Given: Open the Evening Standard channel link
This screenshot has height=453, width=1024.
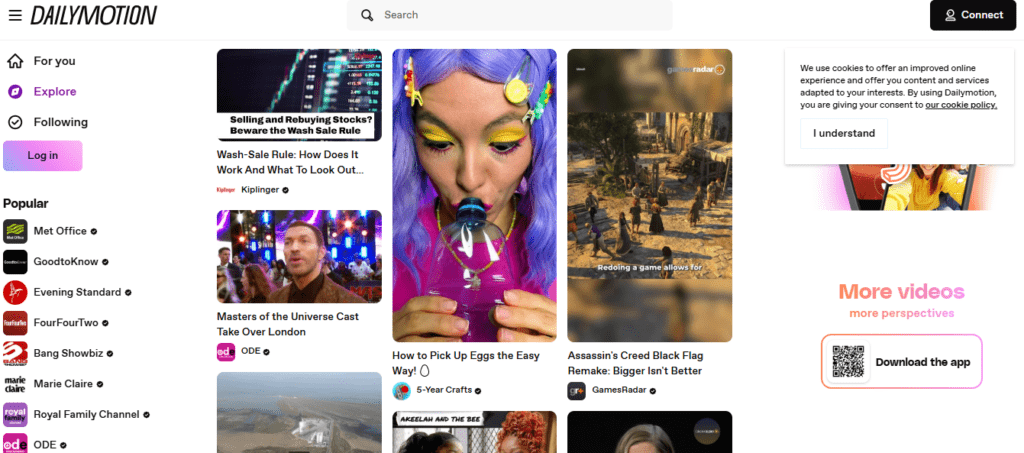Looking at the screenshot, I should pyautogui.click(x=77, y=292).
